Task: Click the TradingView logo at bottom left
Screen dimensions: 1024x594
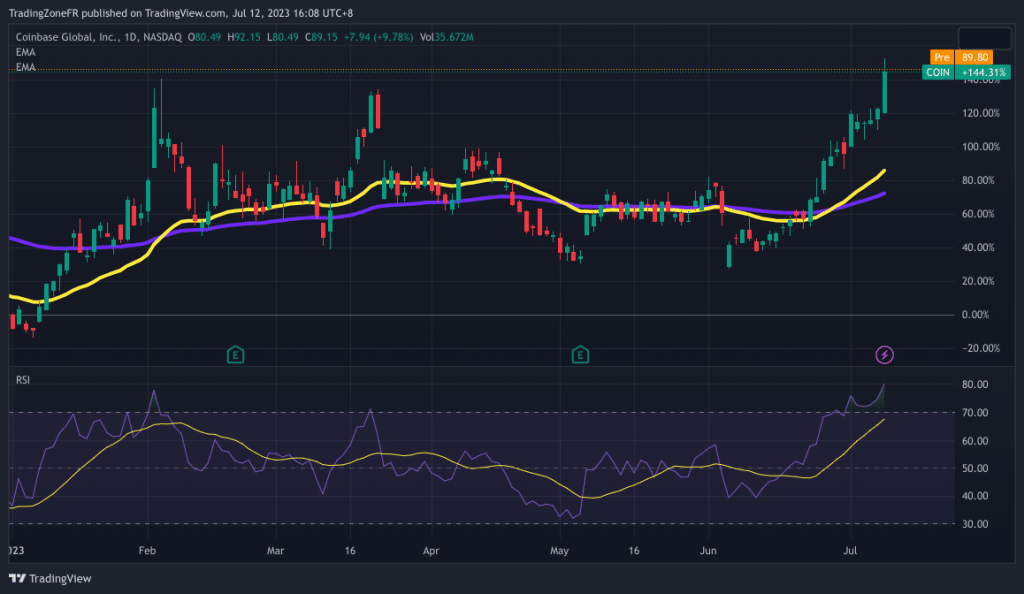Action: click(x=50, y=578)
